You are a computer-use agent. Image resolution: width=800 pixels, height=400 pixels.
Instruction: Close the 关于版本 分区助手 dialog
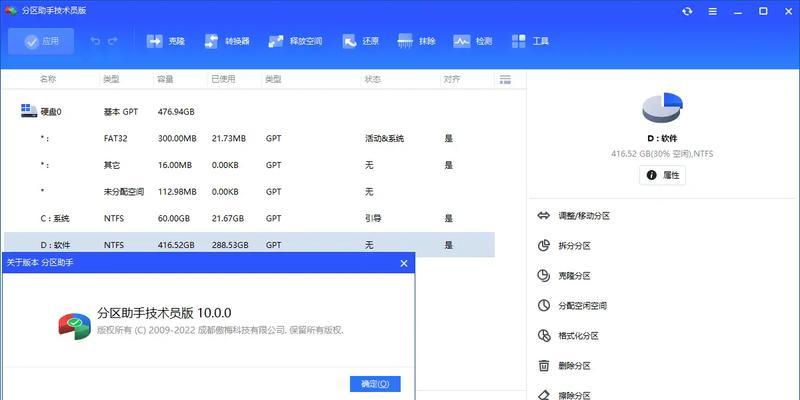point(404,263)
